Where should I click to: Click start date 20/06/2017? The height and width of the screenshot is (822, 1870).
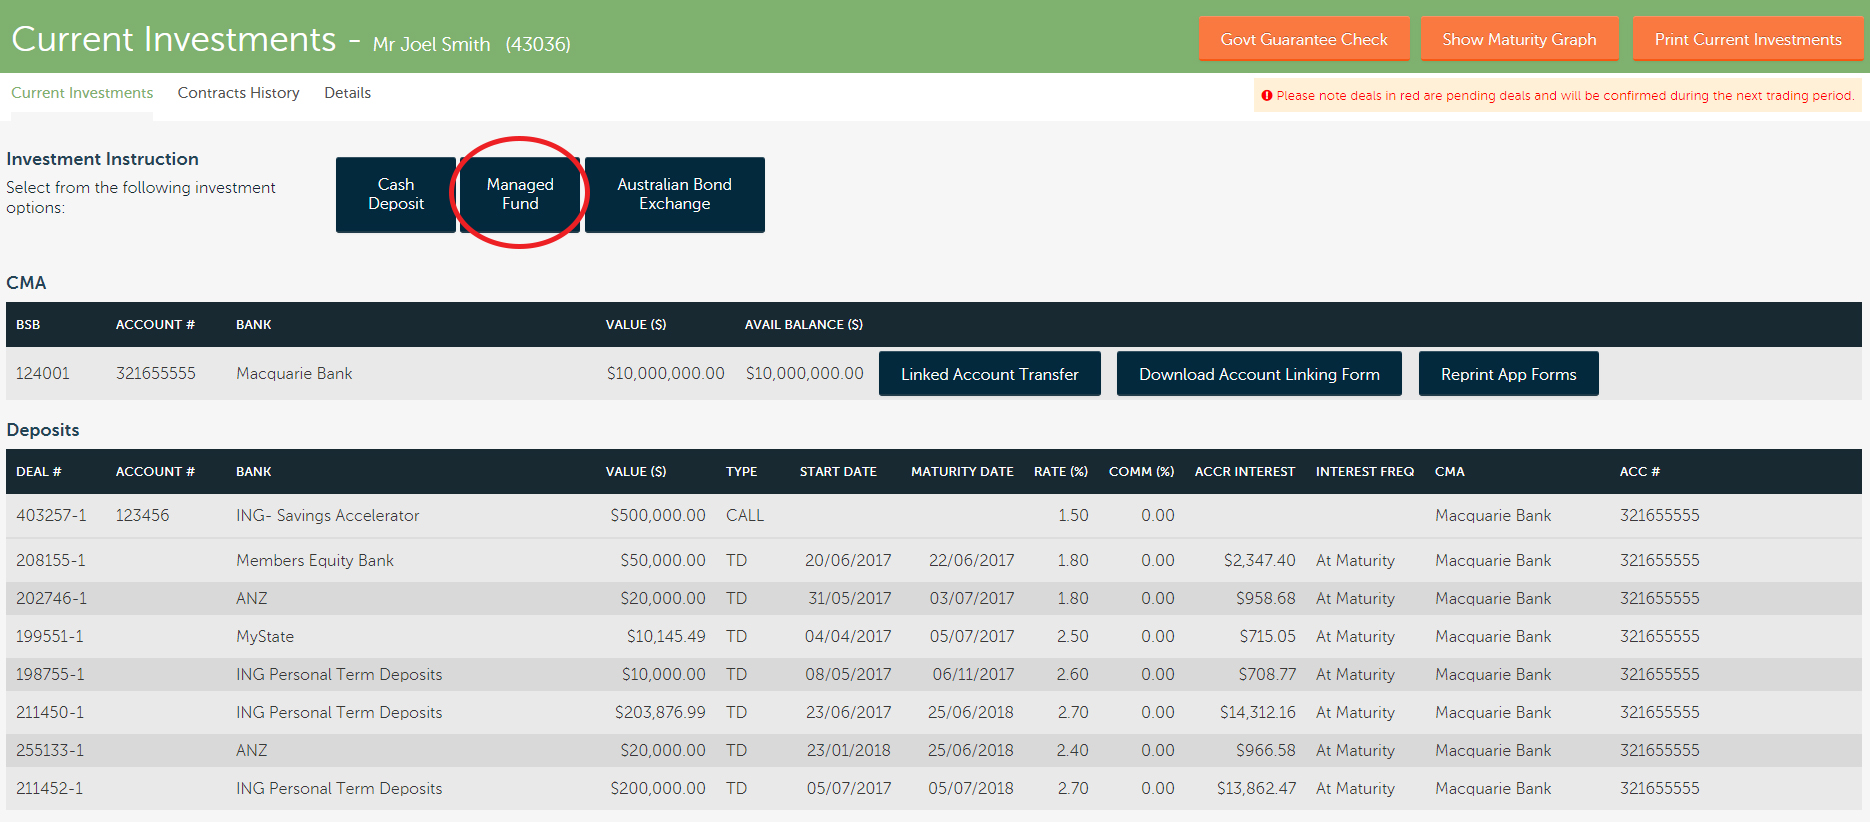tap(848, 560)
